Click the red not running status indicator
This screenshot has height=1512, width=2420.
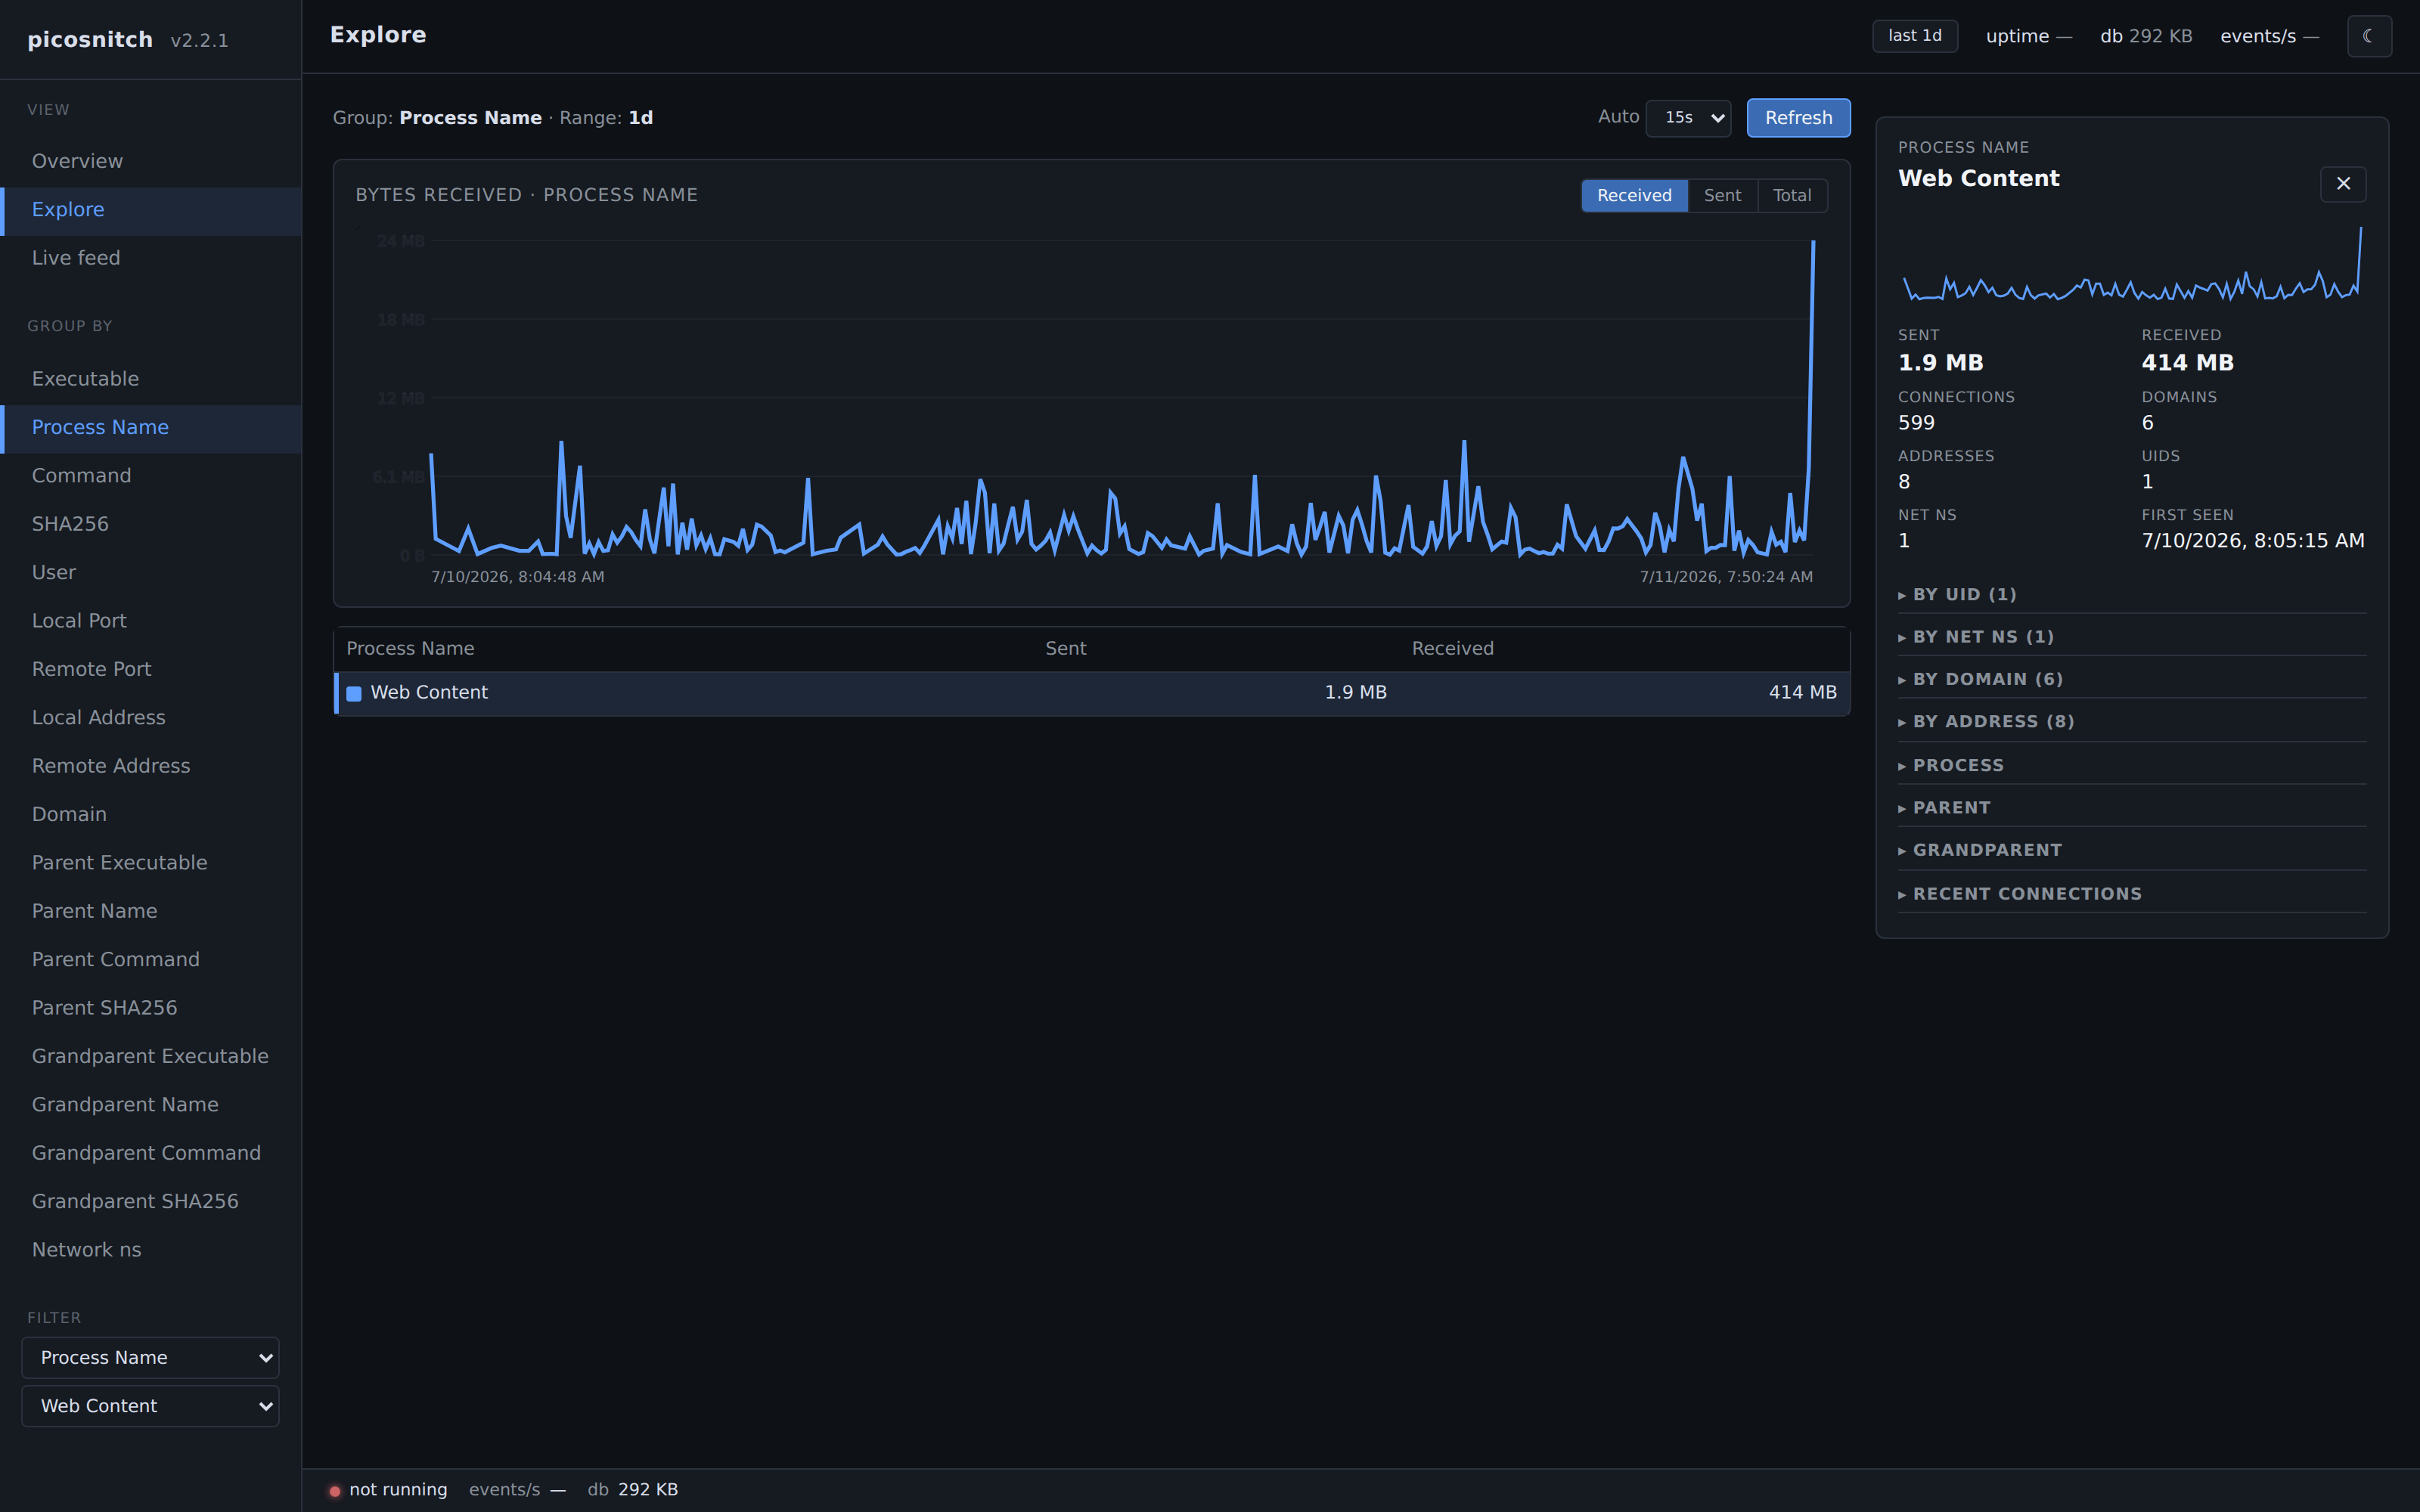(335, 1491)
